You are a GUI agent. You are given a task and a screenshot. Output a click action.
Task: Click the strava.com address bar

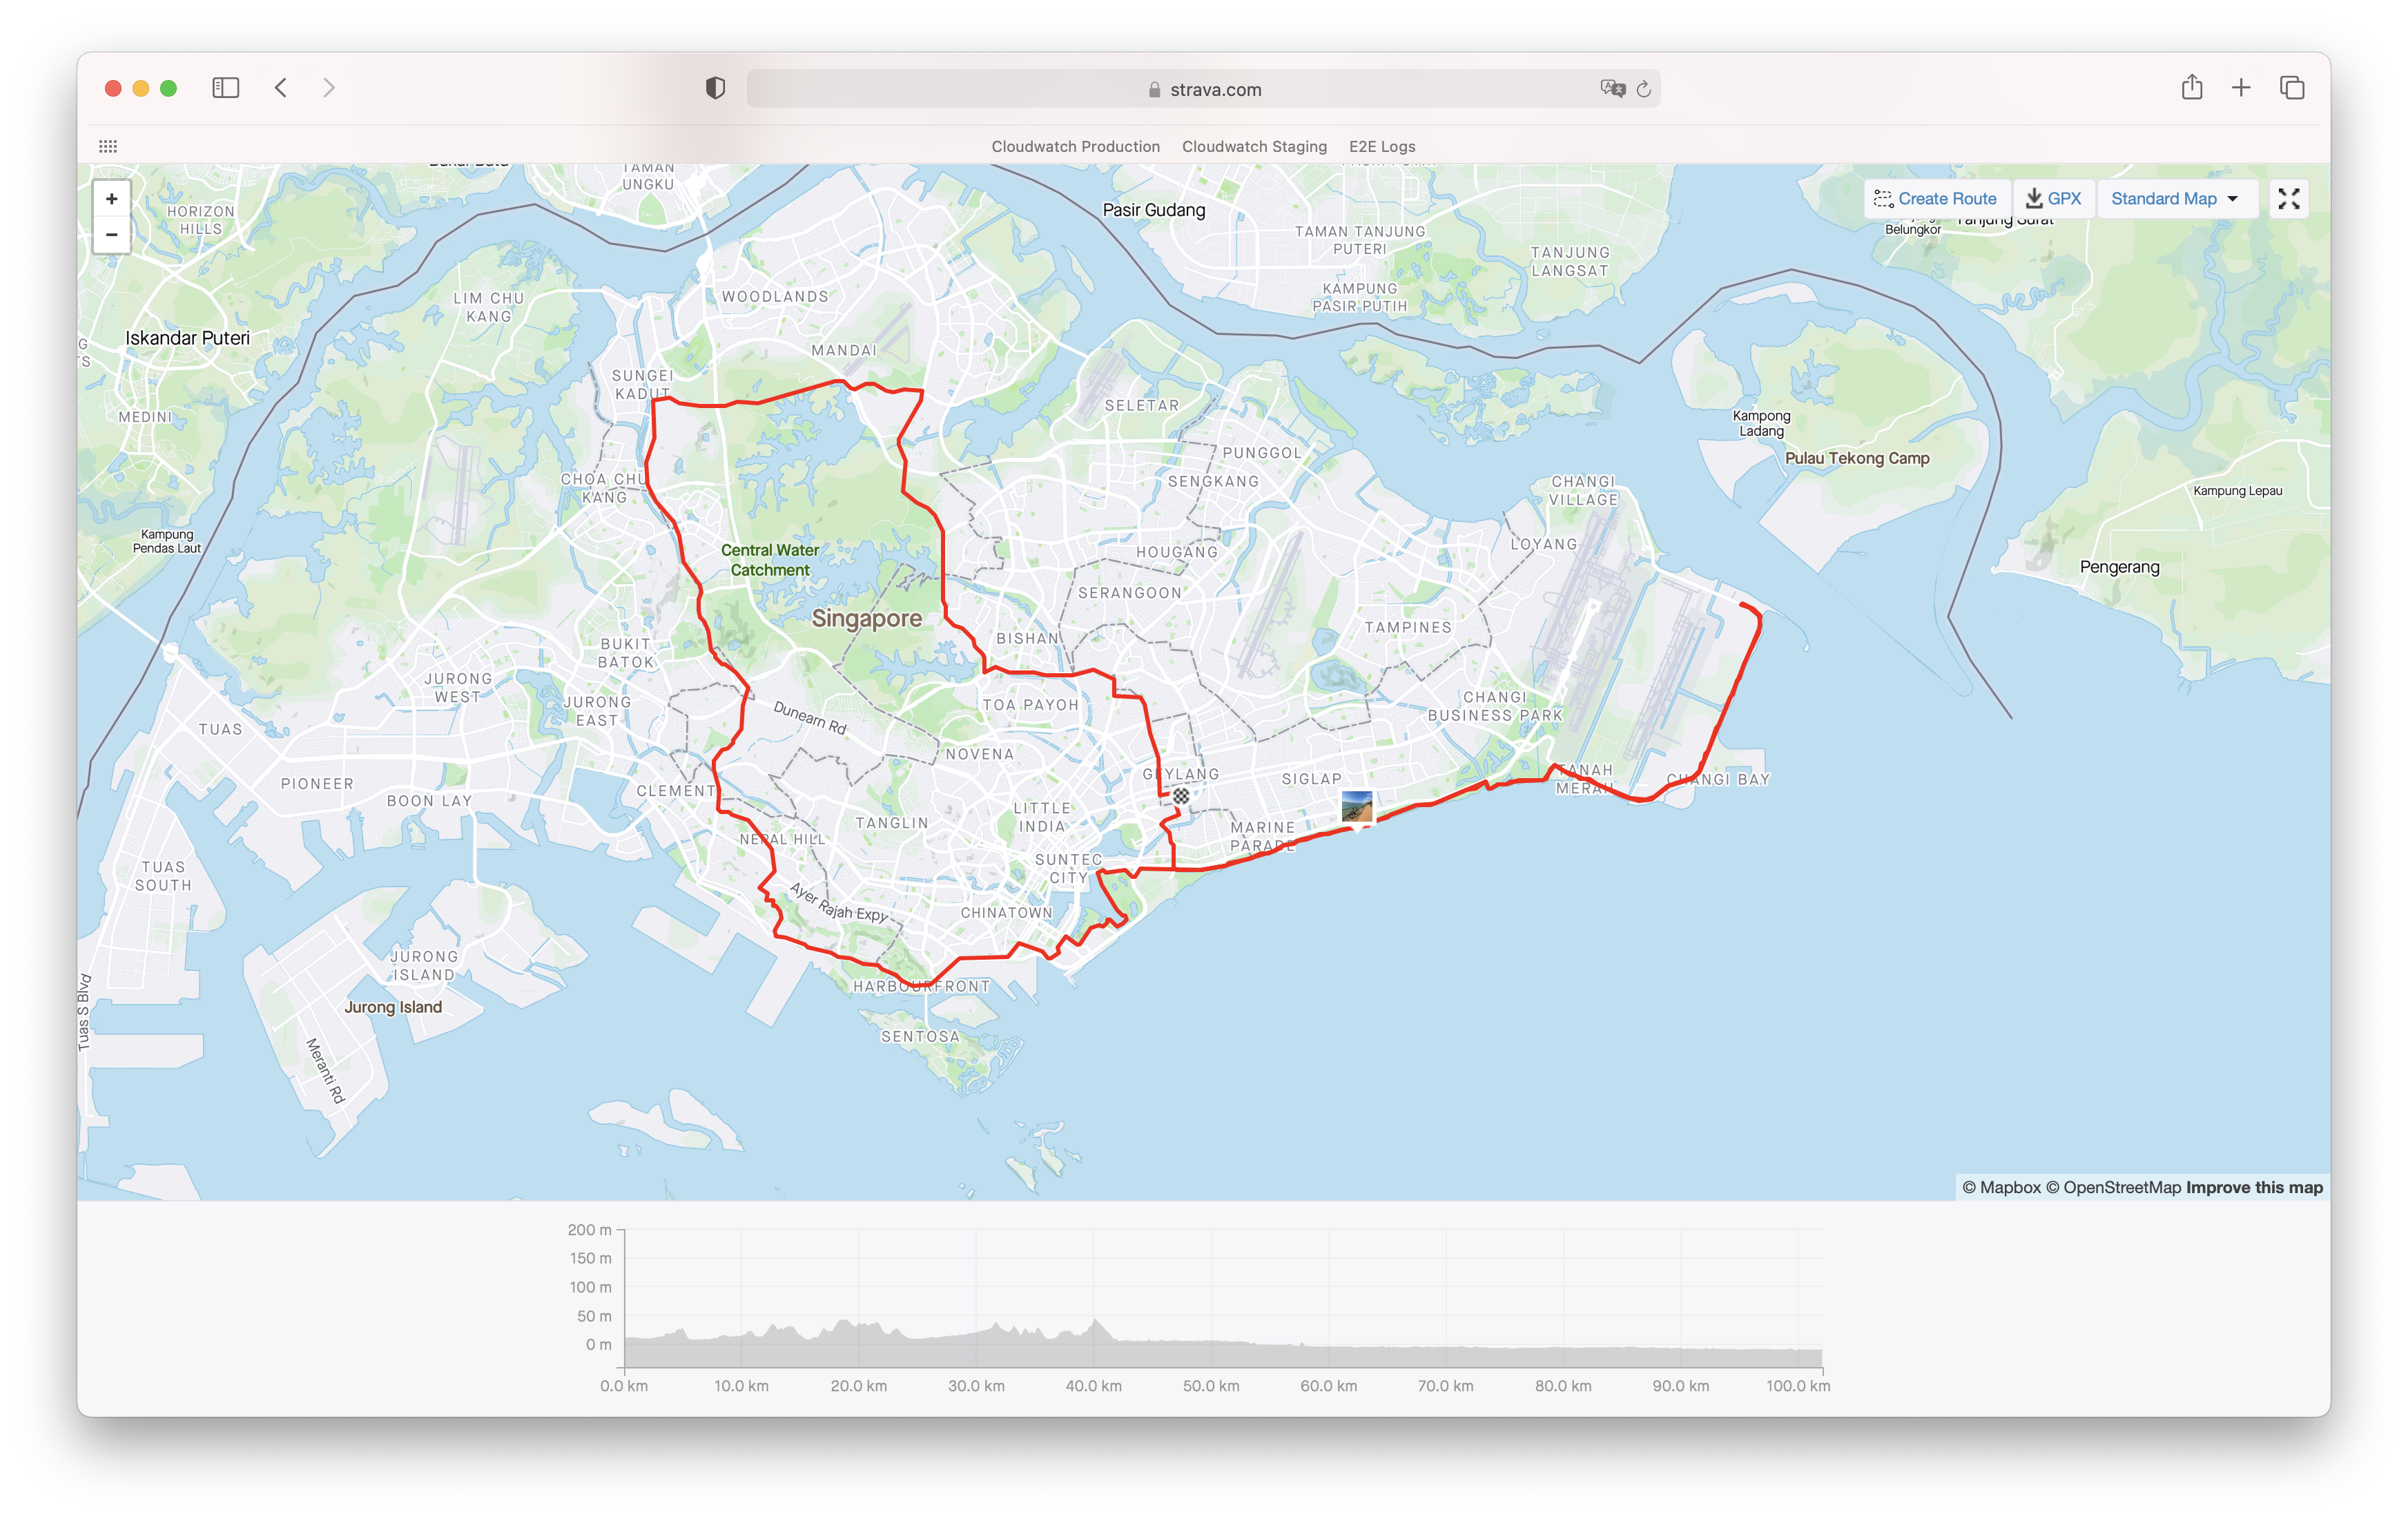[1204, 89]
